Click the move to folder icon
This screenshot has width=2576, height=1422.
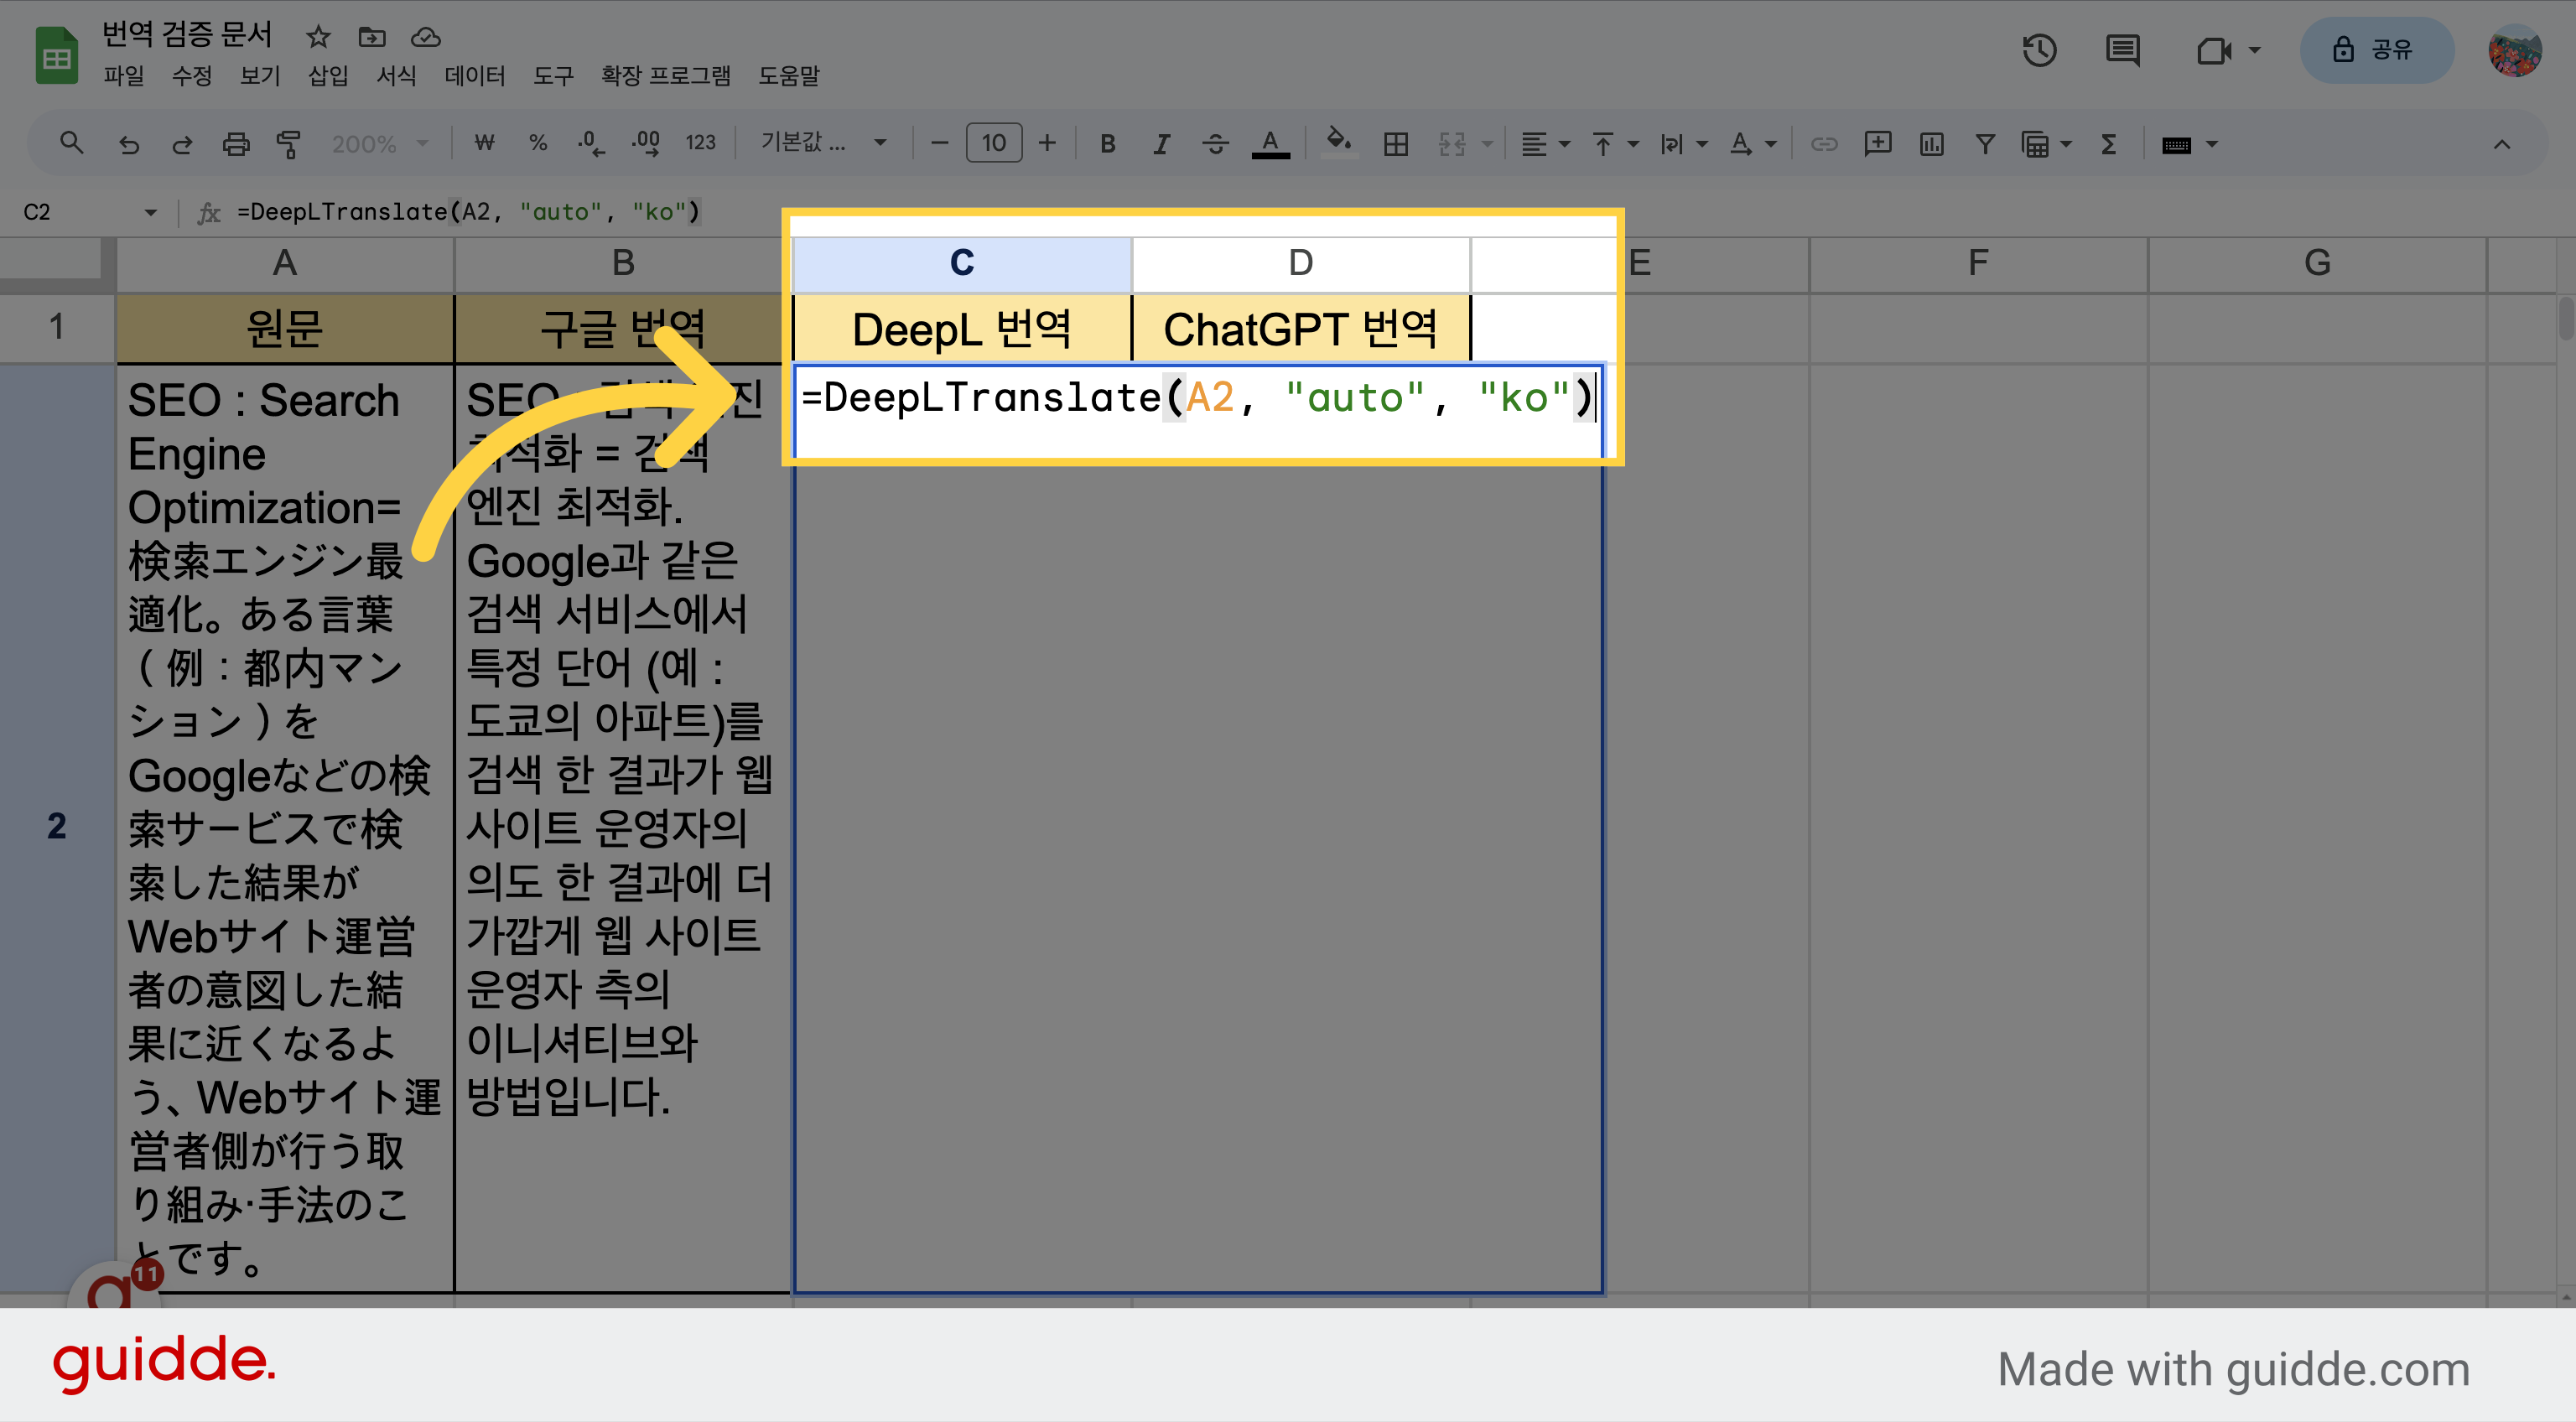click(x=372, y=37)
